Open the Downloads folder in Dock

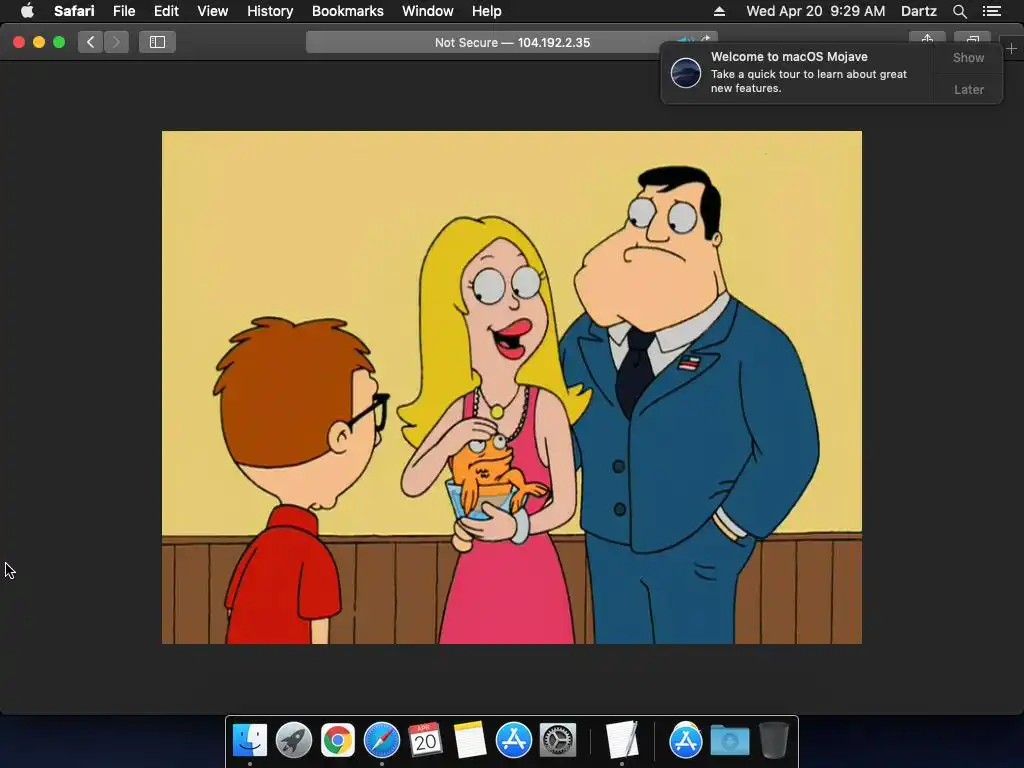pyautogui.click(x=729, y=741)
